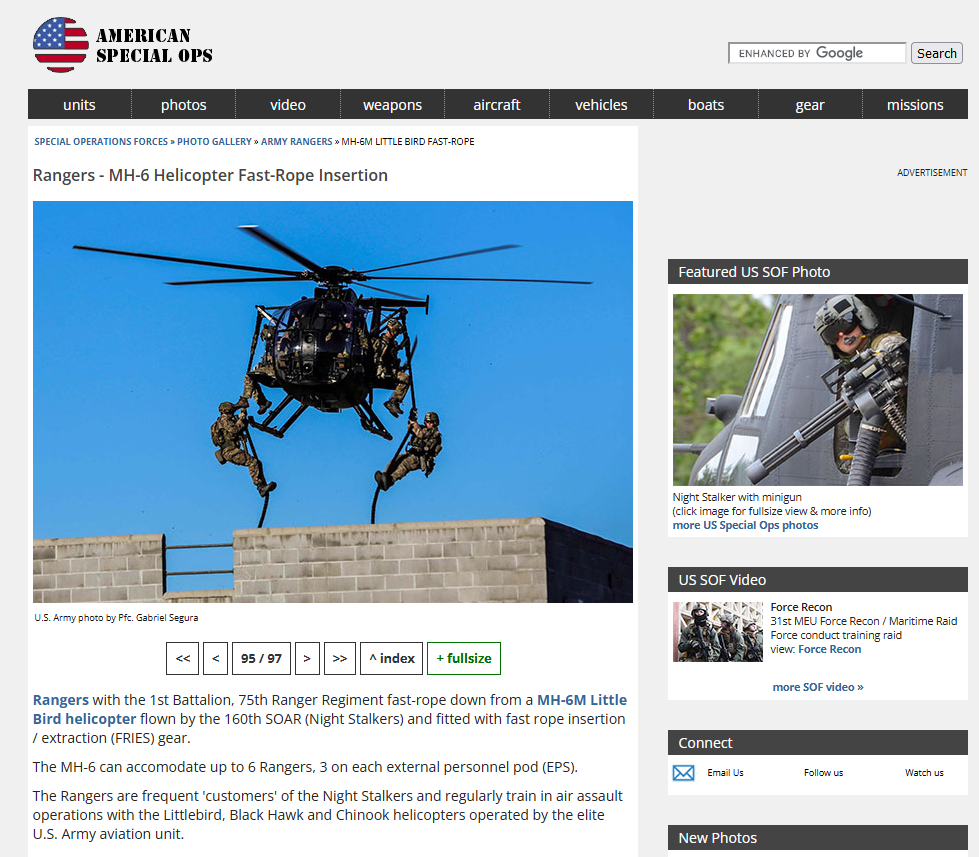The height and width of the screenshot is (857, 979).
Task: Click the MH-6M Little Bird Fast-Rope breadcrumb text
Action: tap(408, 142)
